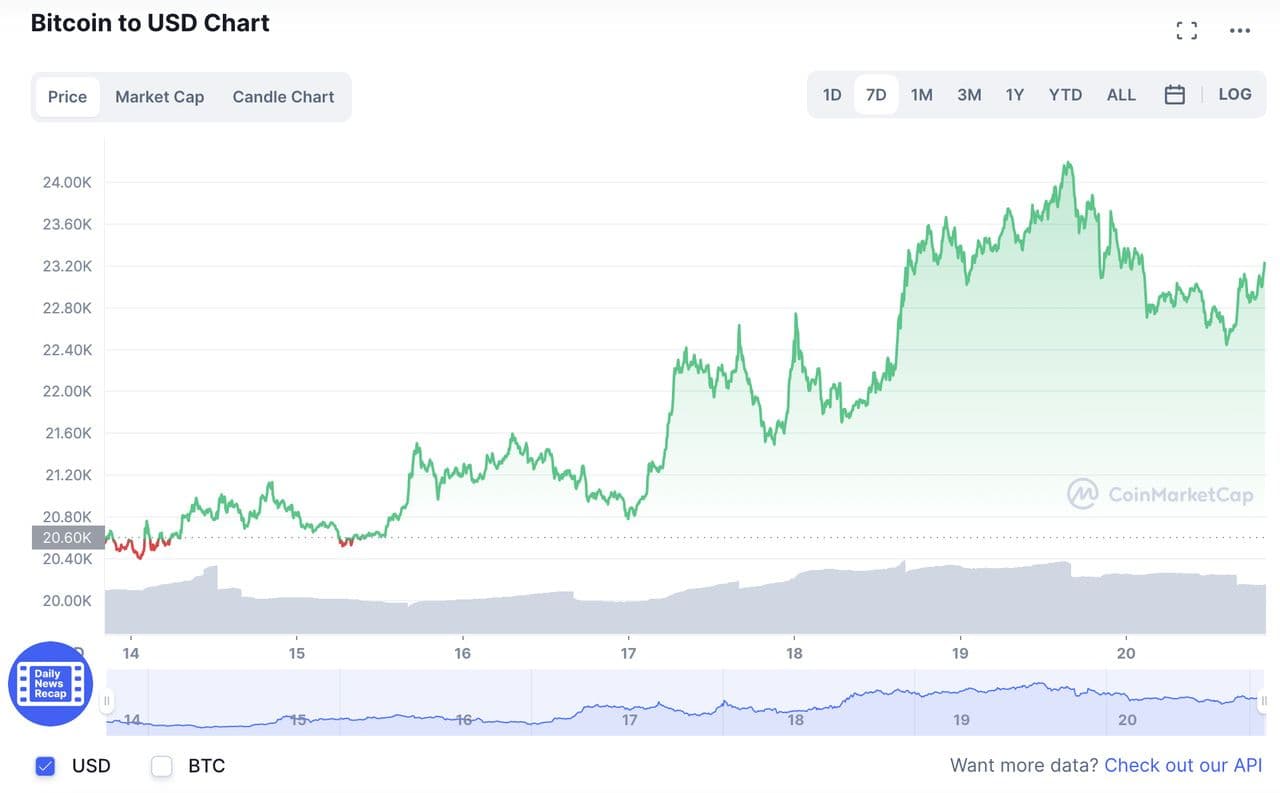Show year-to-date YTD range

1065,95
